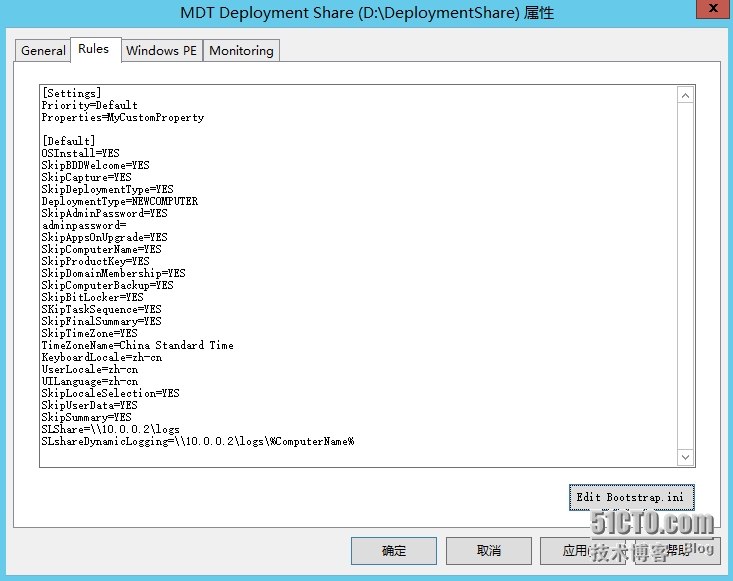Click the SLshareDynamicLogging line
The width and height of the screenshot is (733, 581).
point(198,442)
